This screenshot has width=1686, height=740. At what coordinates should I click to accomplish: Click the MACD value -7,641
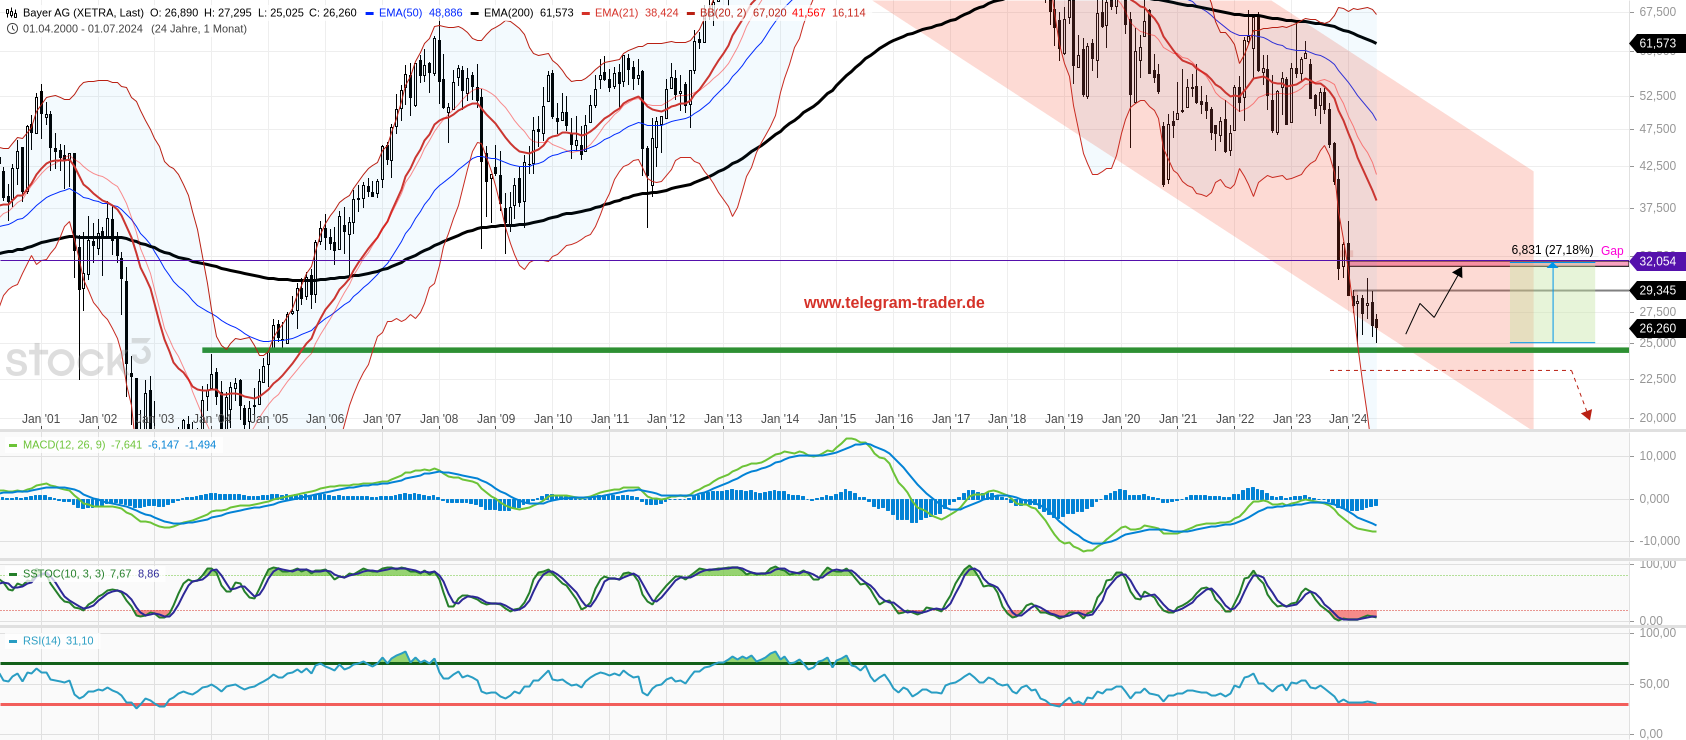[127, 445]
